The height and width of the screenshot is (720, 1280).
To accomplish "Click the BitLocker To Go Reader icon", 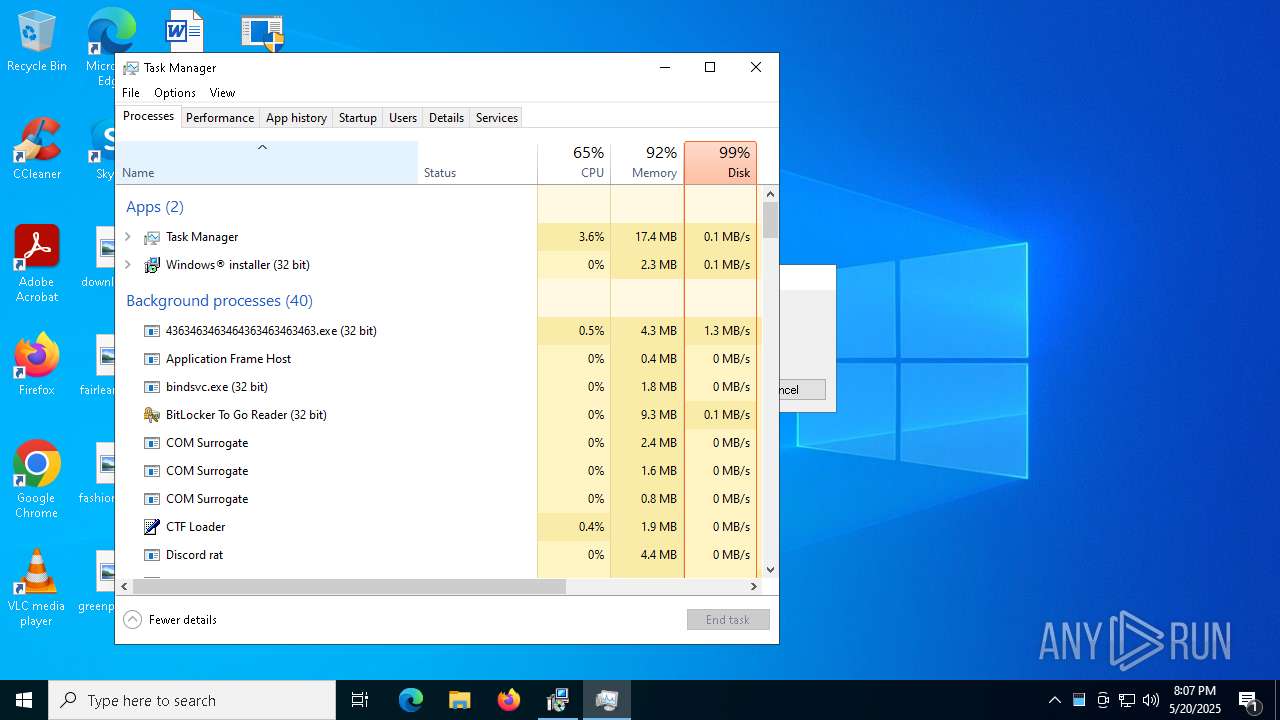I will click(x=152, y=415).
